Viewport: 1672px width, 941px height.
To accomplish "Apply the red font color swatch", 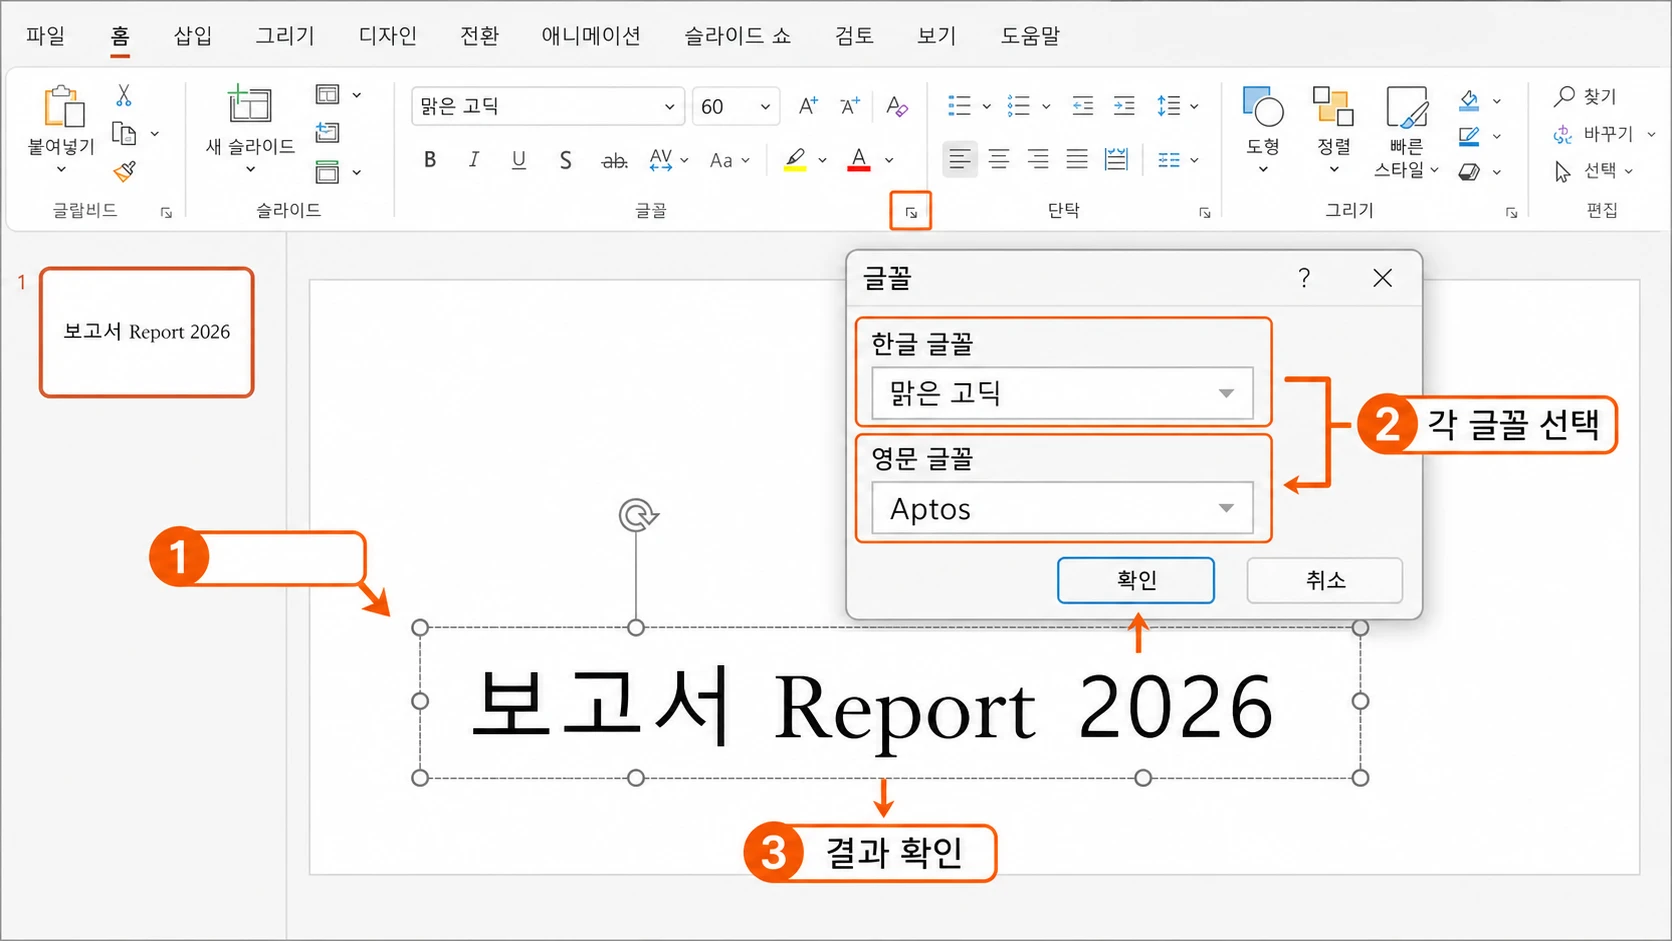I will pyautogui.click(x=859, y=160).
